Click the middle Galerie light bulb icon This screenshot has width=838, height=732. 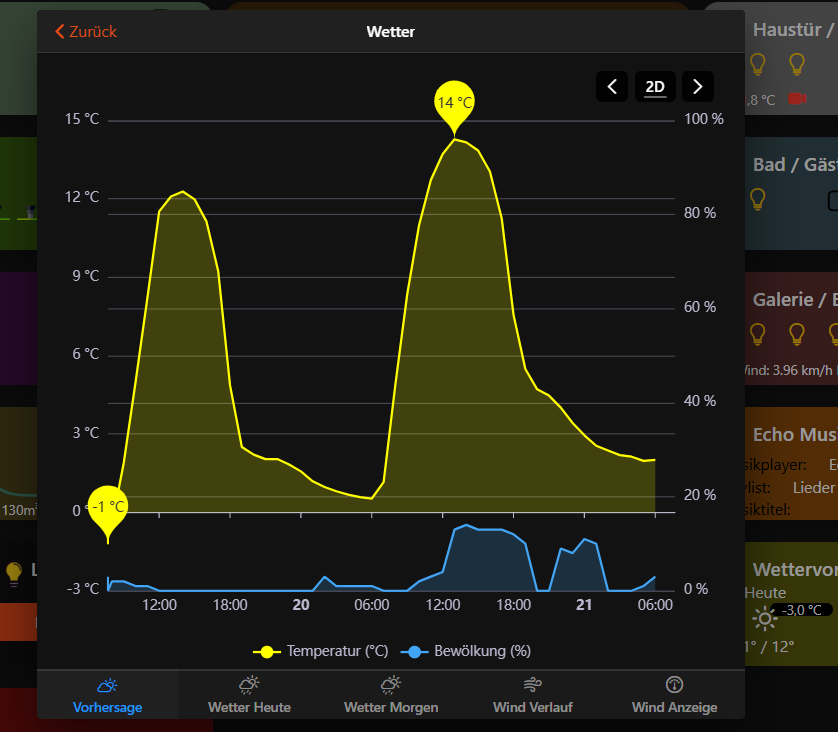[795, 334]
